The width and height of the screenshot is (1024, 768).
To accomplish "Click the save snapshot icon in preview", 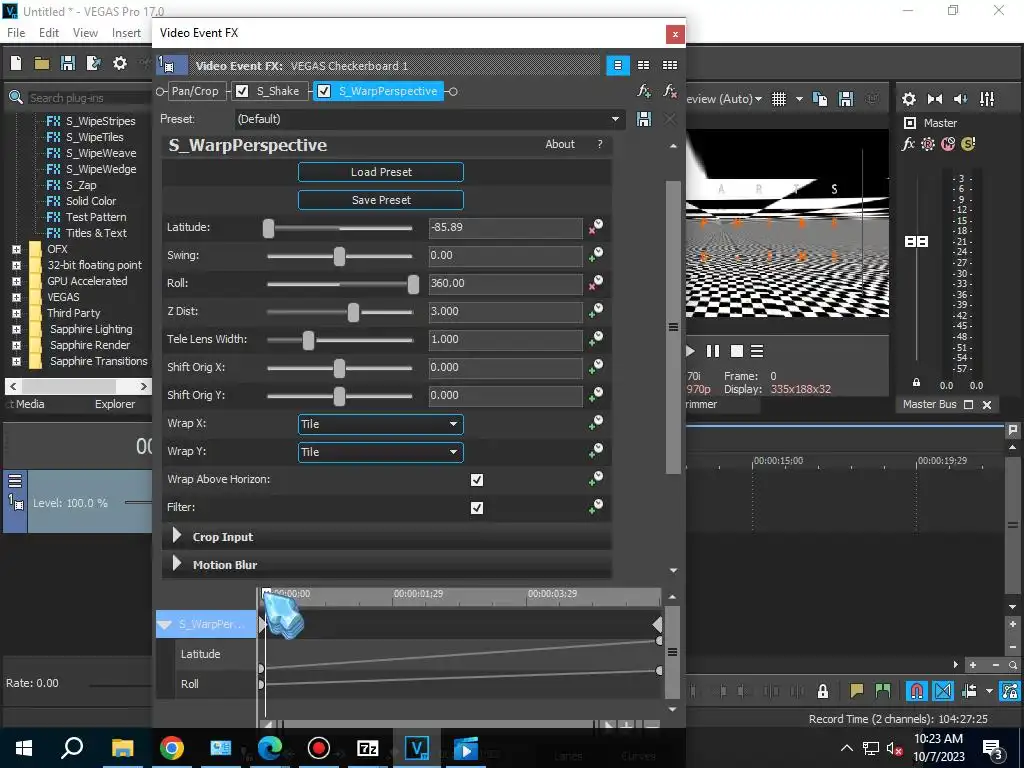I will 846,99.
